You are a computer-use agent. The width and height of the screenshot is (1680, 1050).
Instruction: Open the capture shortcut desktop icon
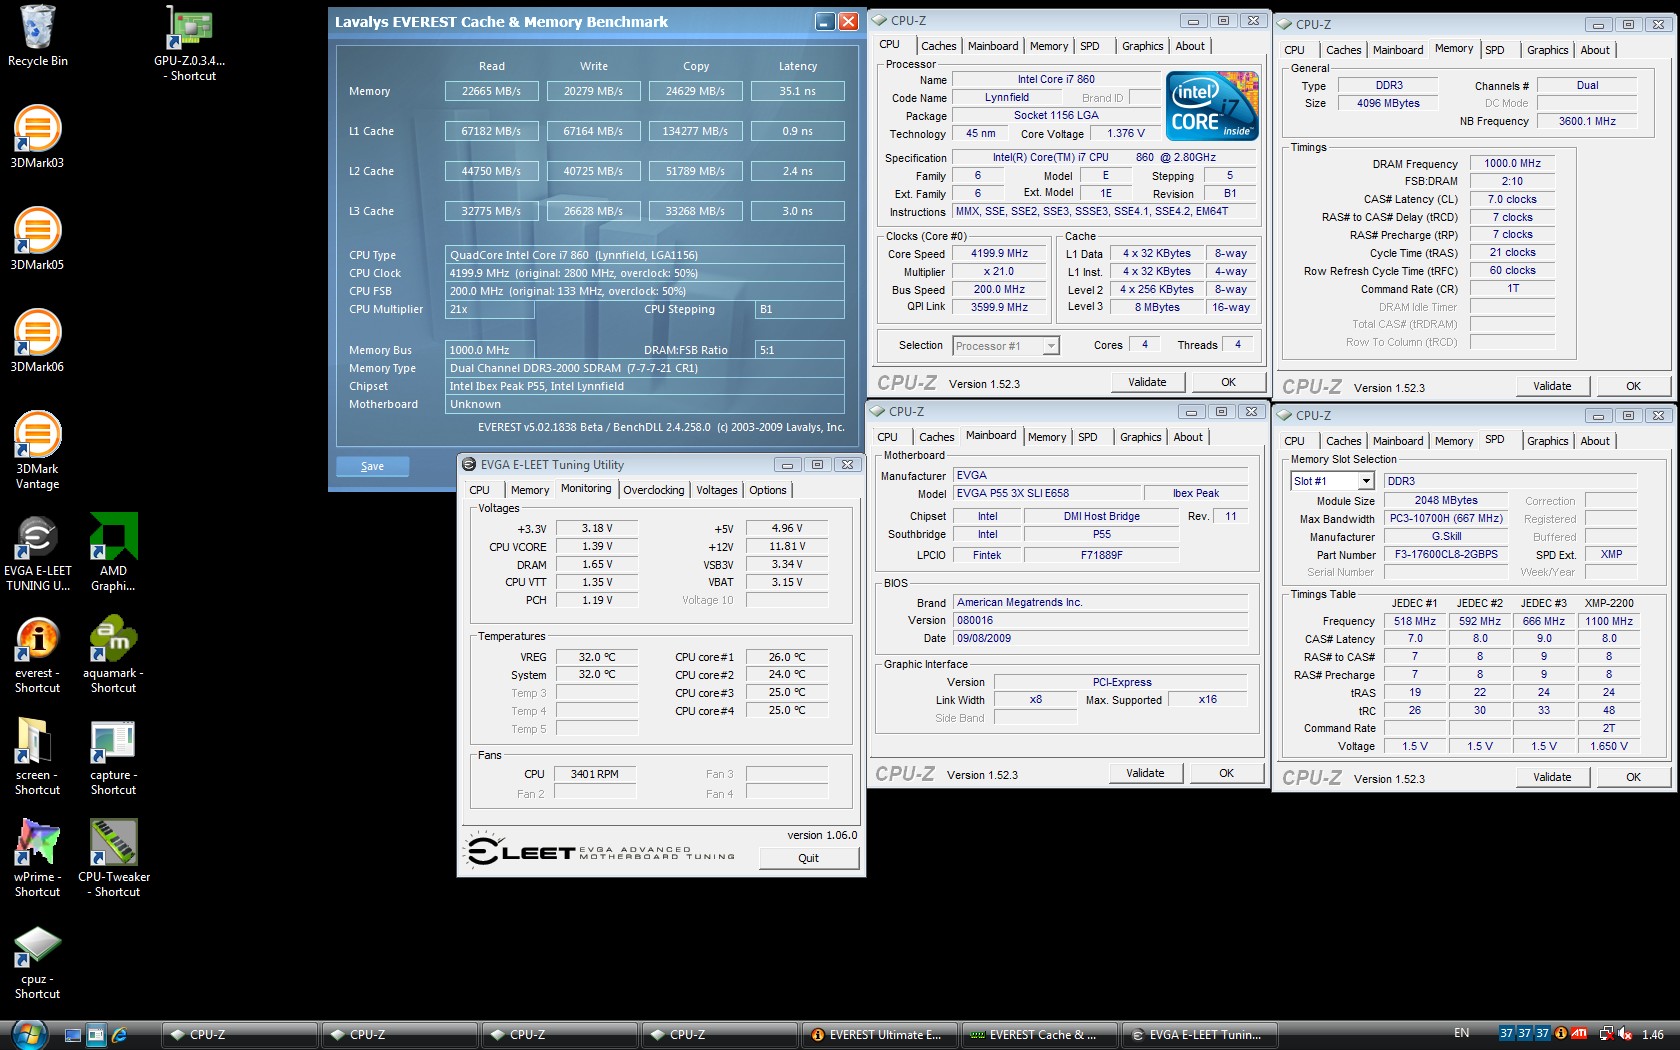coord(113,757)
